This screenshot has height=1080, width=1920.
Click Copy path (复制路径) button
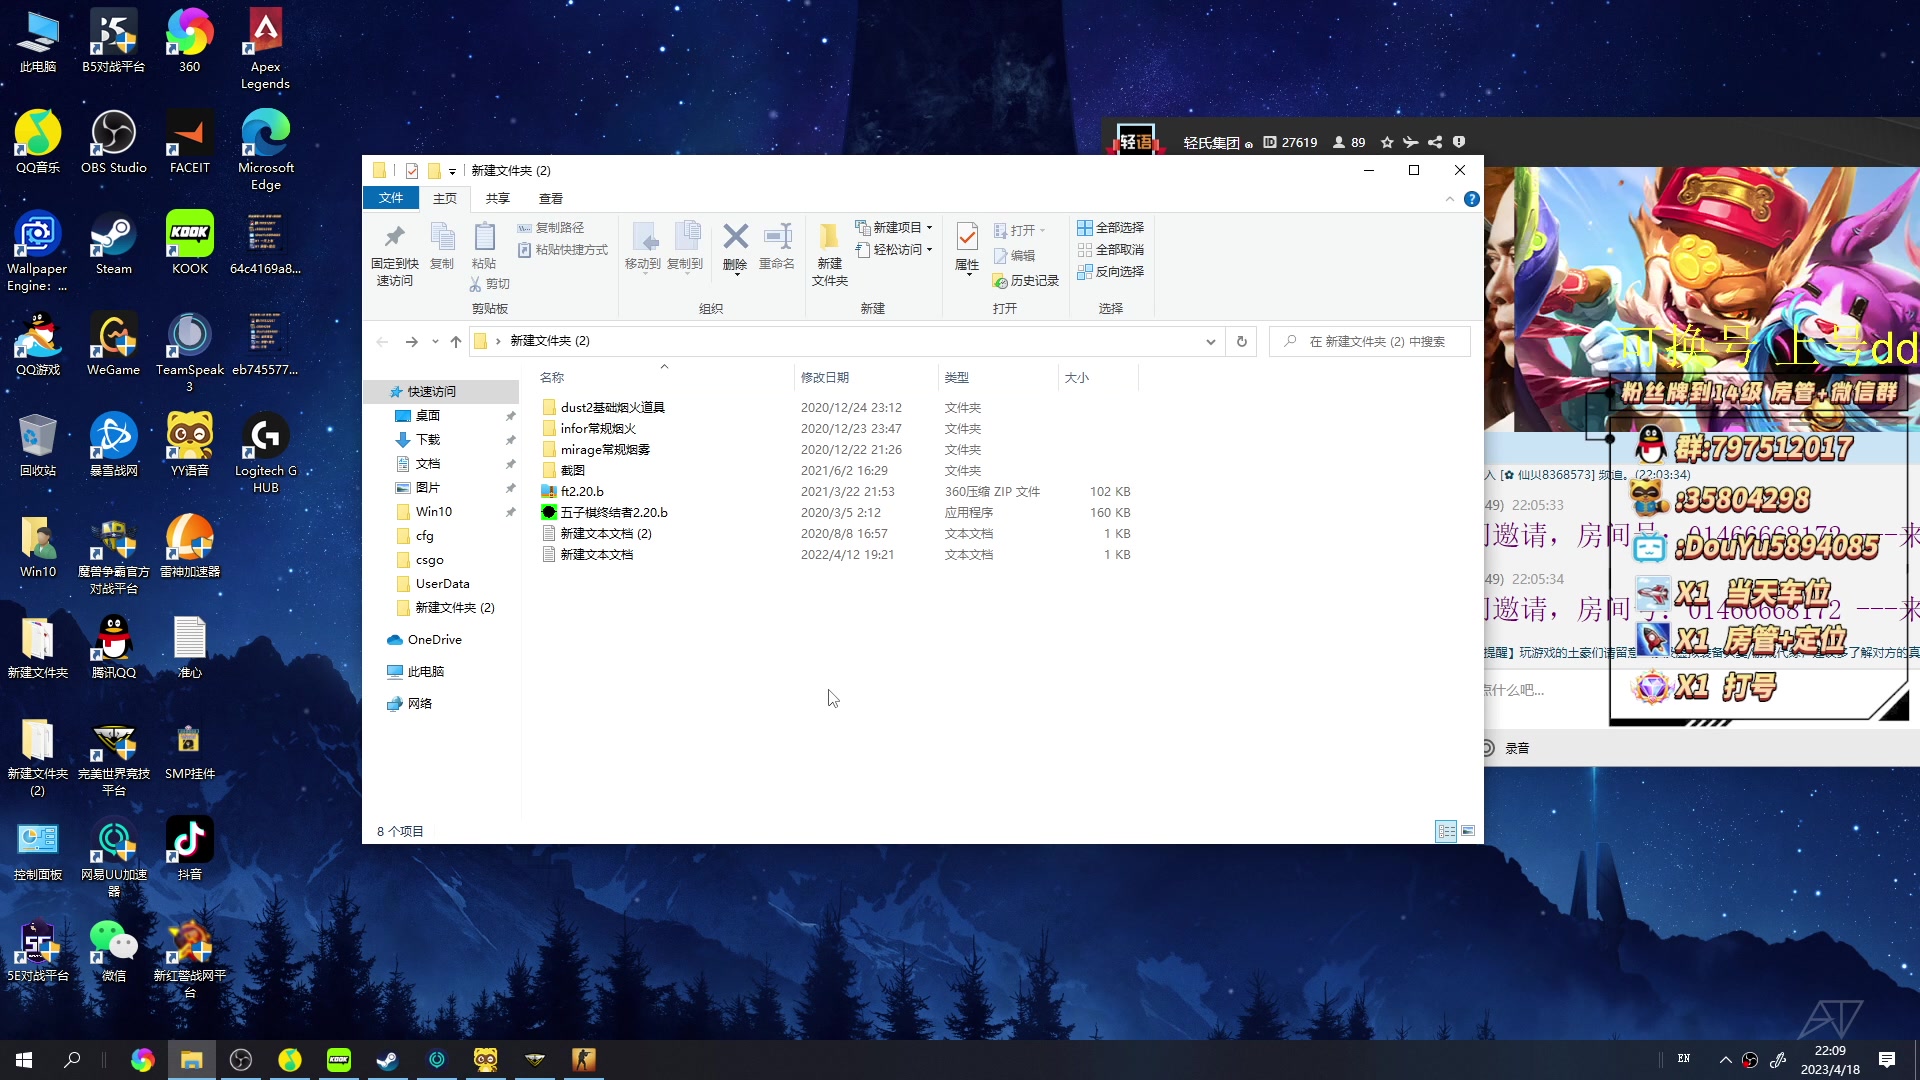click(551, 228)
